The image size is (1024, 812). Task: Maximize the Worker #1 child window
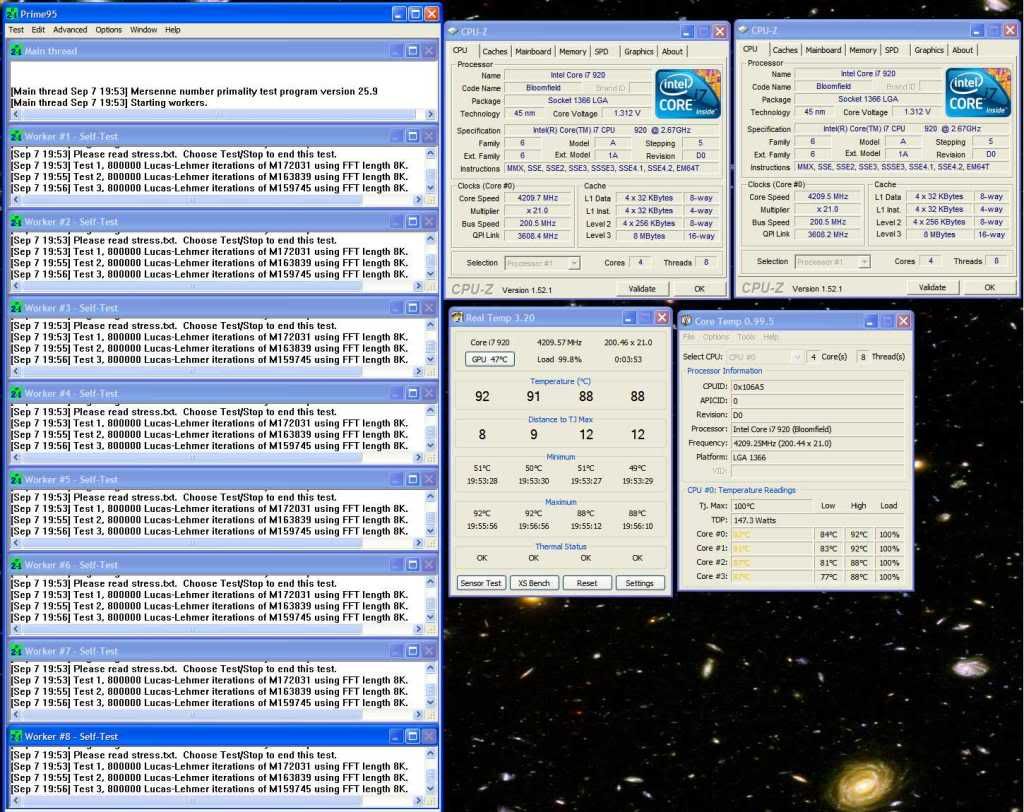413,136
